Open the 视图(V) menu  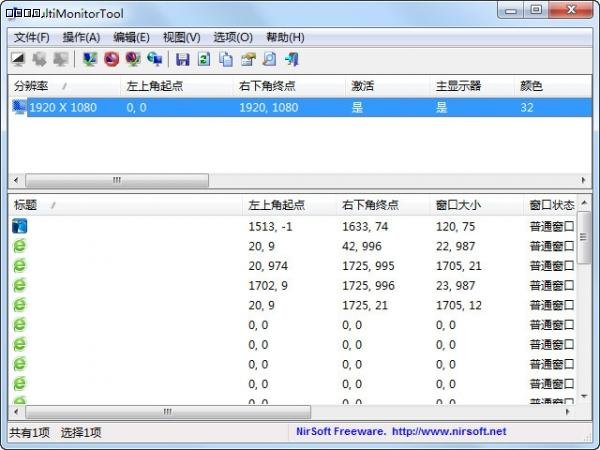click(x=182, y=38)
